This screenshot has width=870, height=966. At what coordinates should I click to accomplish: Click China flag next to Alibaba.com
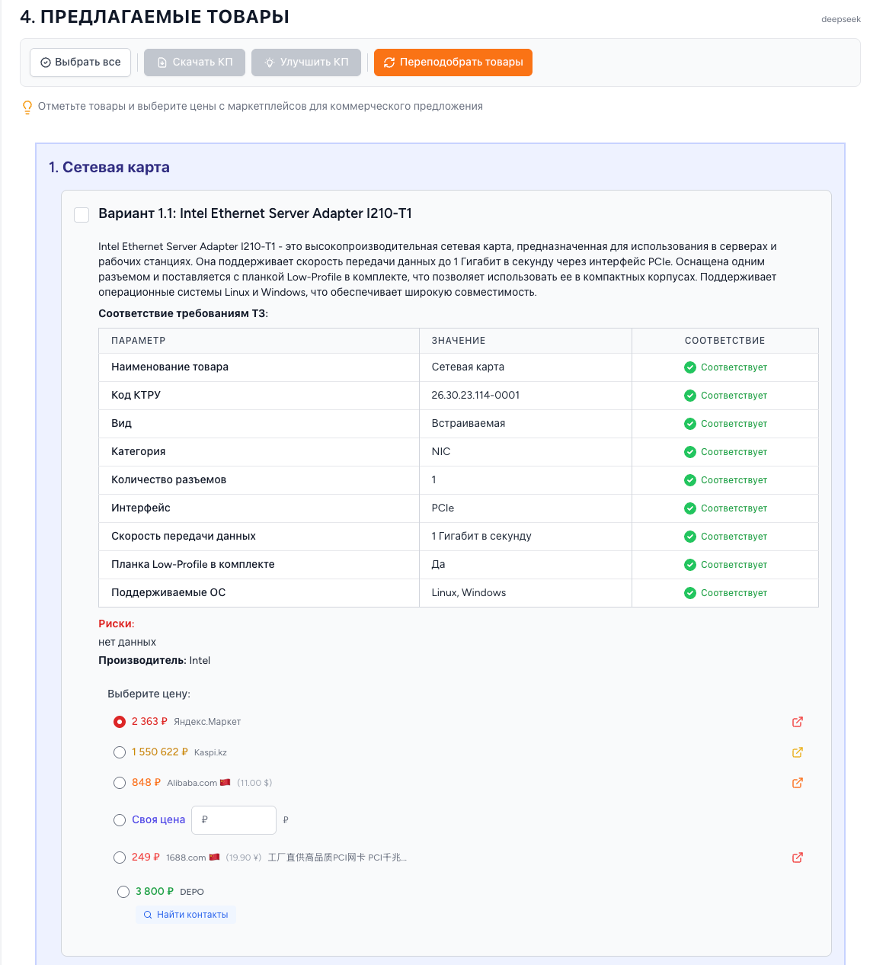coord(225,783)
